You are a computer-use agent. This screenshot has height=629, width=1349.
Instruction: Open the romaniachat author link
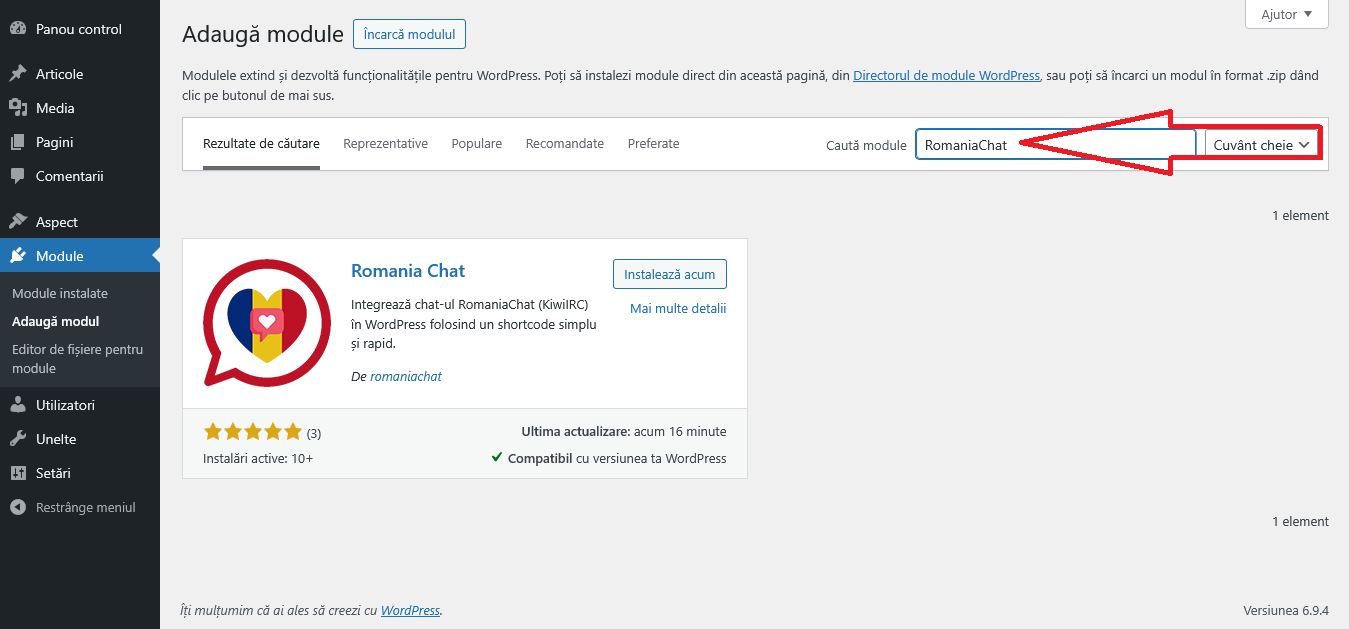click(x=406, y=377)
